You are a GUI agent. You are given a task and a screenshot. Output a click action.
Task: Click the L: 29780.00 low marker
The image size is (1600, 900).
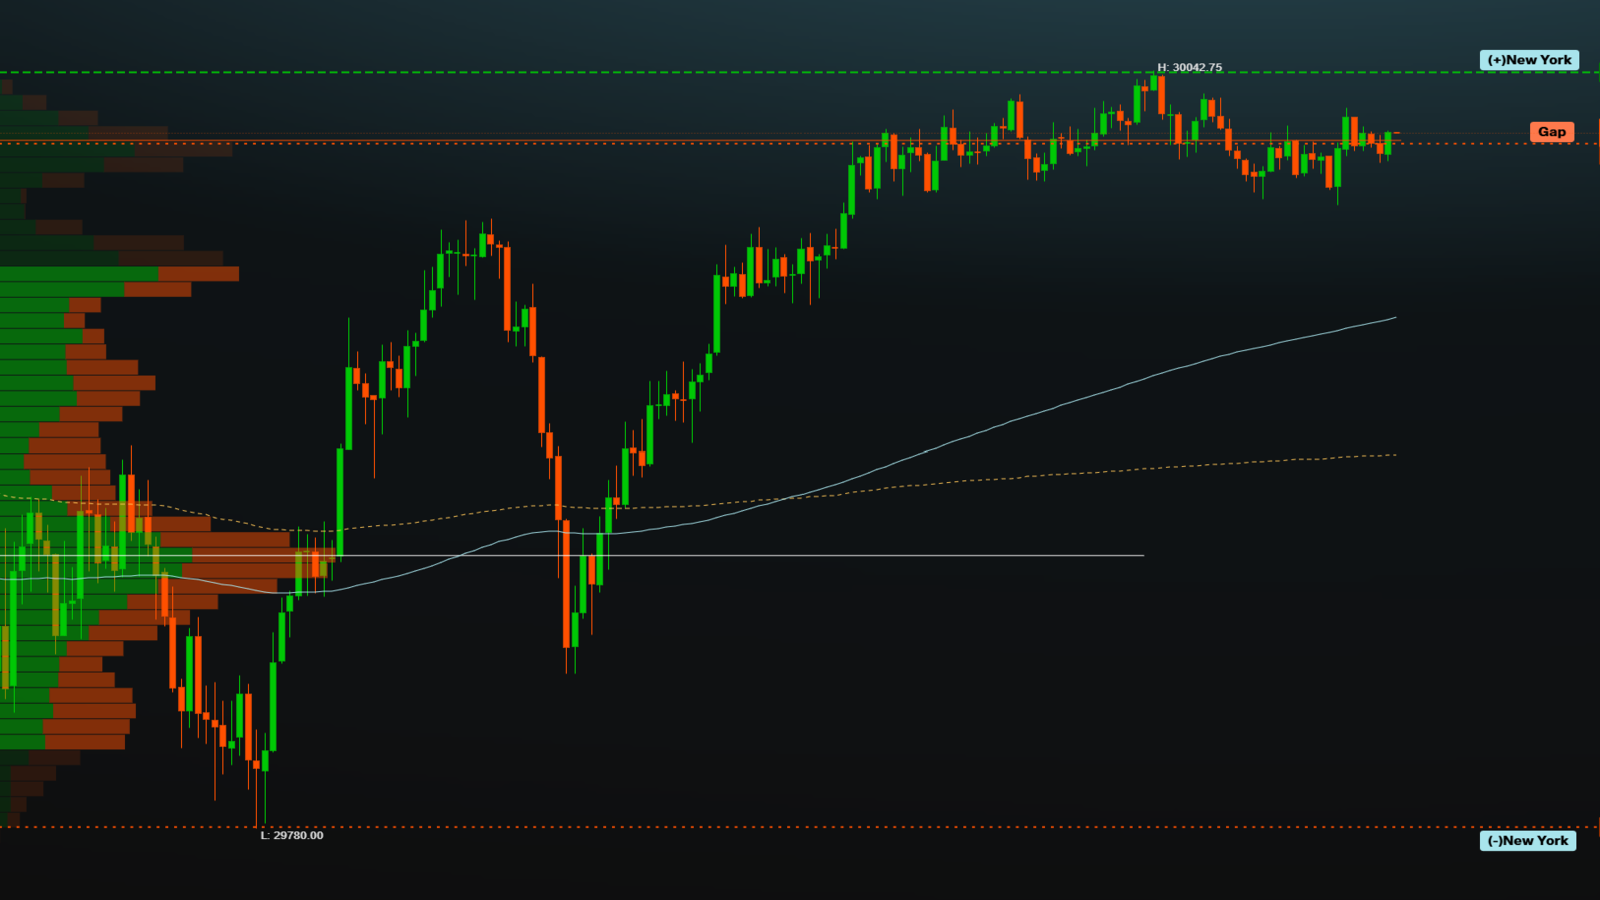292,836
